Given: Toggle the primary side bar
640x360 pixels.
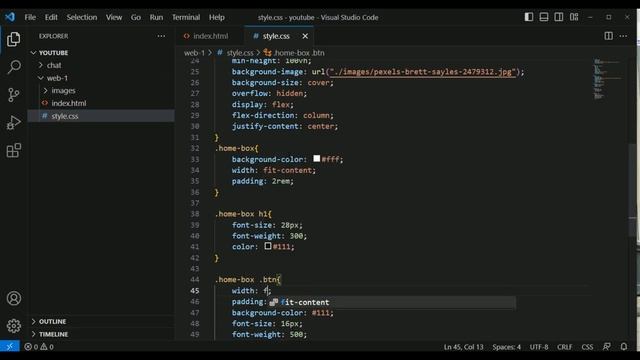Looking at the screenshot, I should (x=529, y=17).
